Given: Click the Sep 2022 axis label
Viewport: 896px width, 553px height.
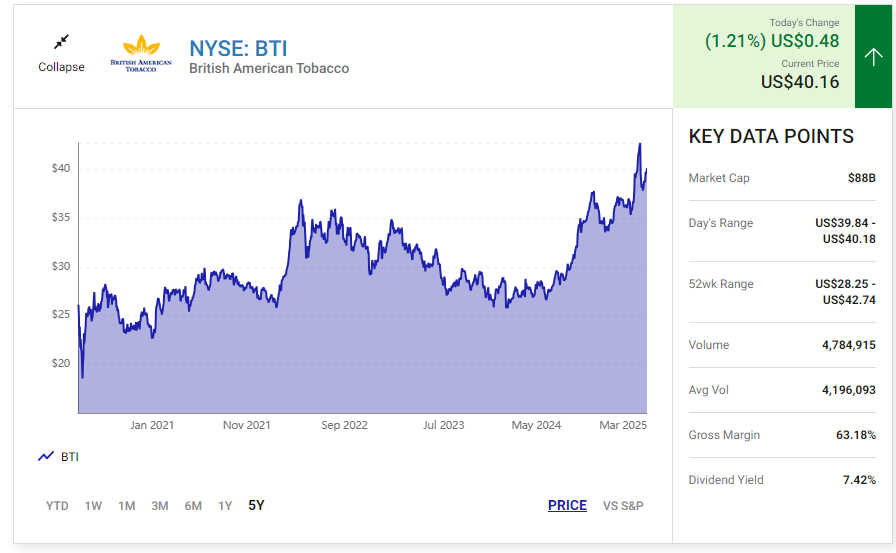Looking at the screenshot, I should pyautogui.click(x=345, y=426).
